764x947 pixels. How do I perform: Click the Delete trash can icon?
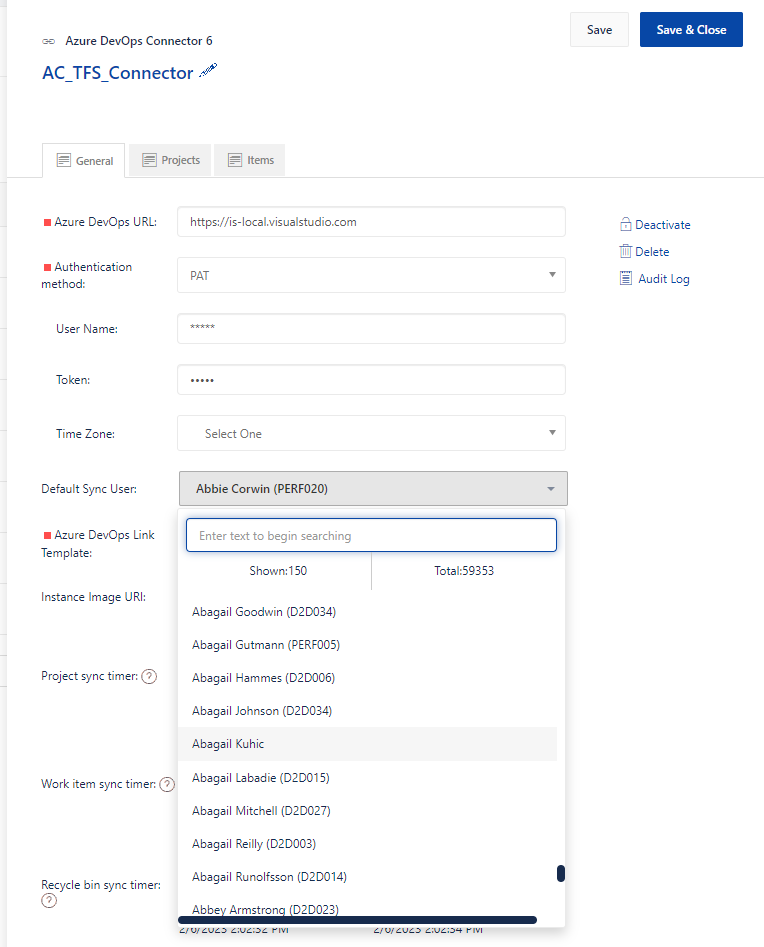[625, 251]
